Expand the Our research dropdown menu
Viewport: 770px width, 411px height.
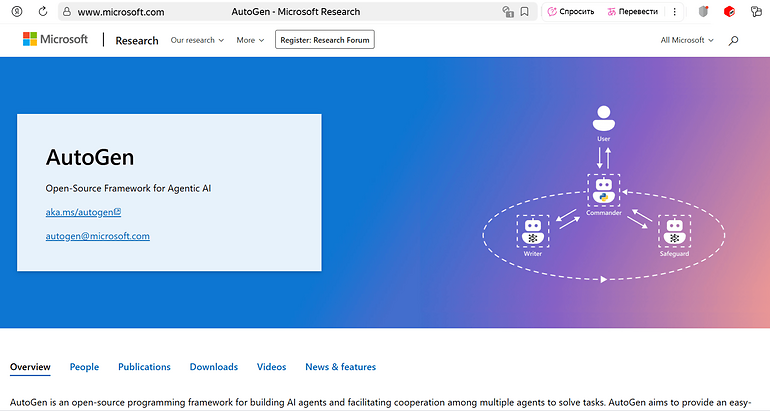pos(197,40)
